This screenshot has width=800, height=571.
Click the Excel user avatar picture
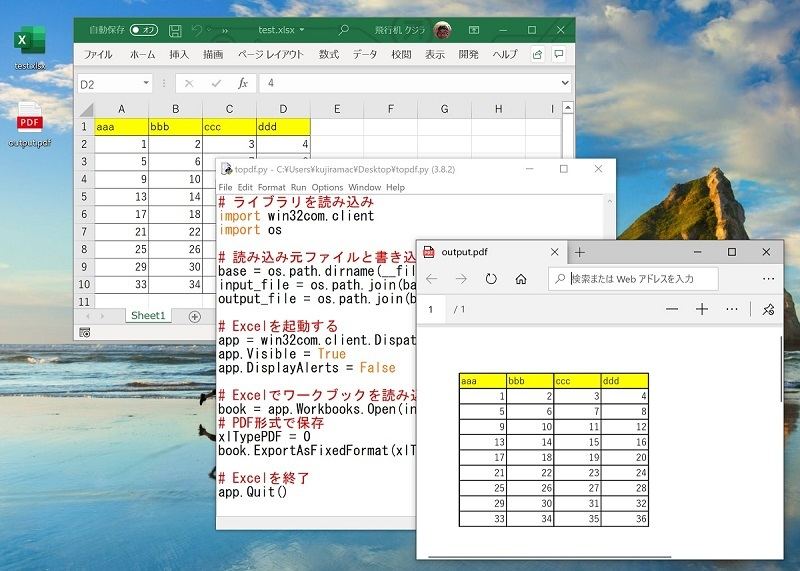[442, 30]
